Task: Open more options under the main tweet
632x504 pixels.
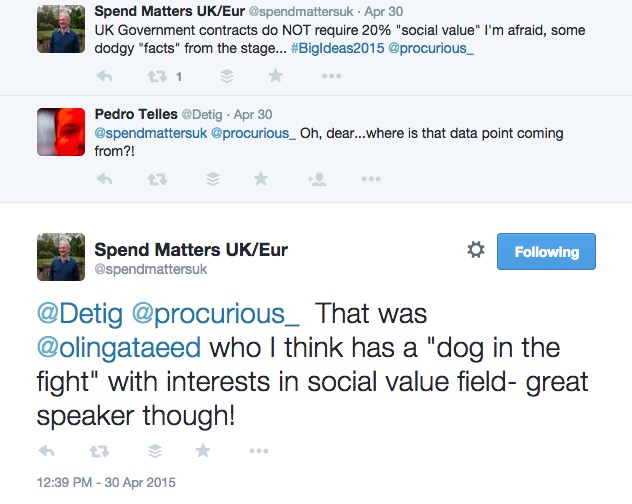Action: [257, 451]
